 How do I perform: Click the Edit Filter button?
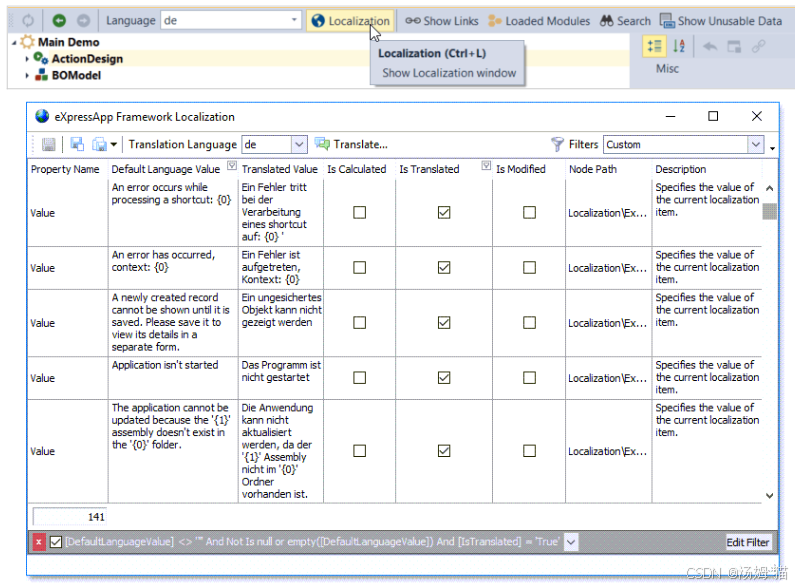[748, 542]
